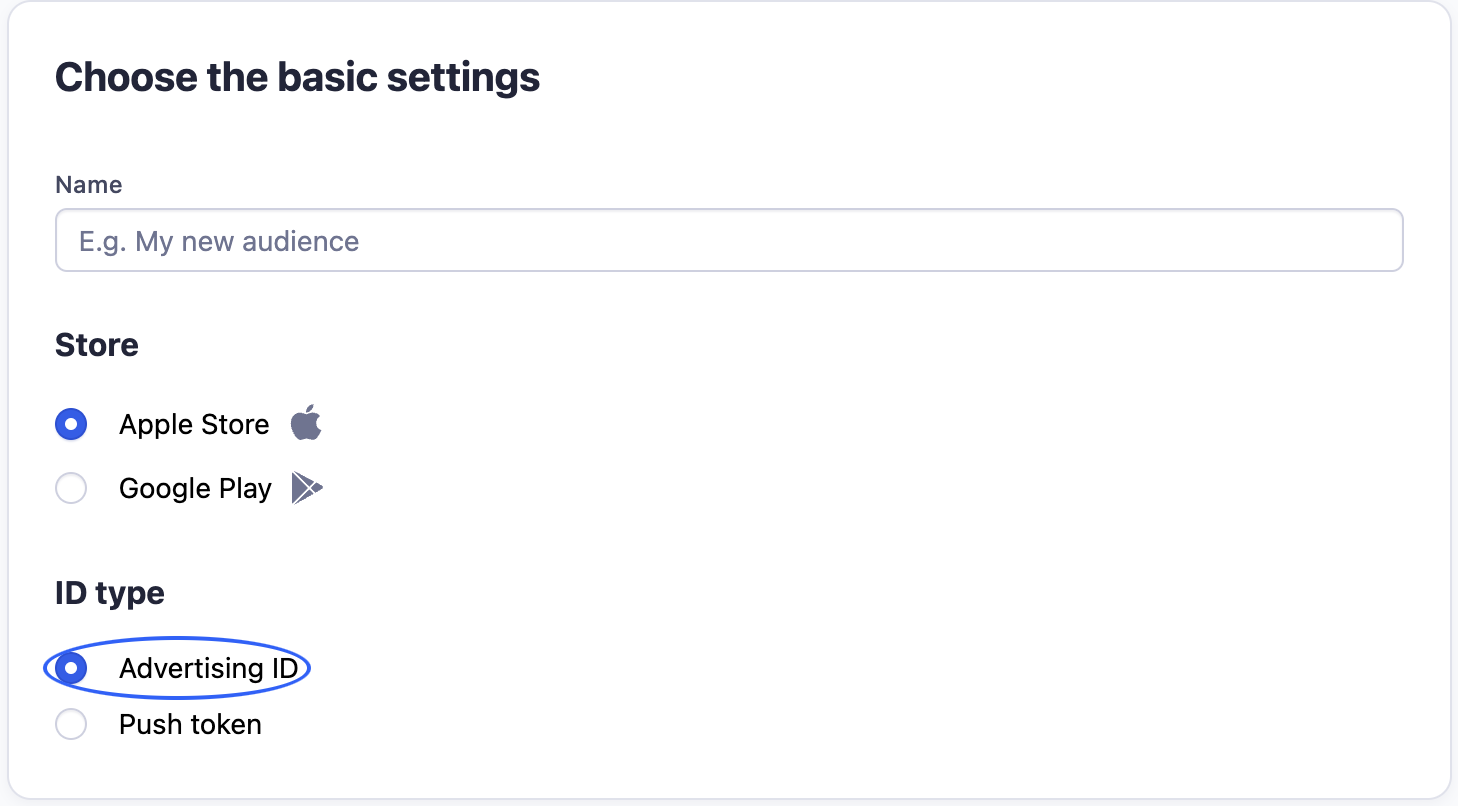Focus the Name input field
This screenshot has width=1458, height=806.
coord(728,240)
